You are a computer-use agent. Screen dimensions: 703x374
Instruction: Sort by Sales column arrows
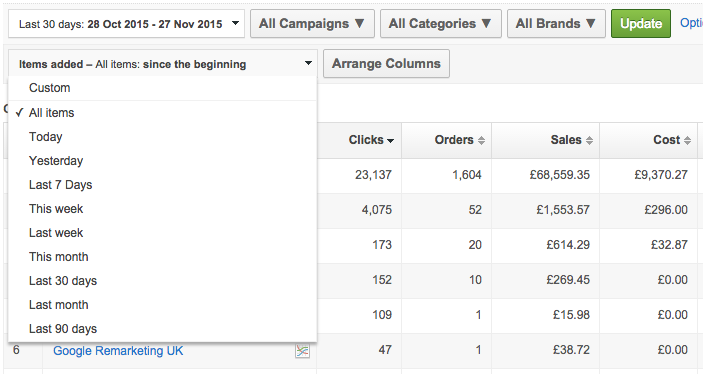[590, 140]
